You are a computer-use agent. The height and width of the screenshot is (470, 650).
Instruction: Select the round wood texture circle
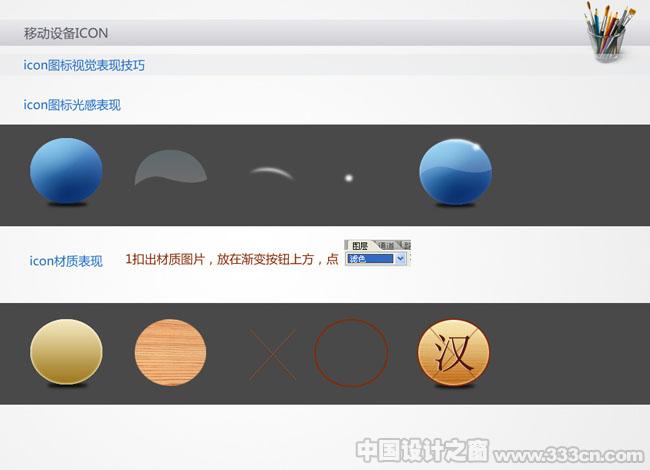[x=170, y=352]
